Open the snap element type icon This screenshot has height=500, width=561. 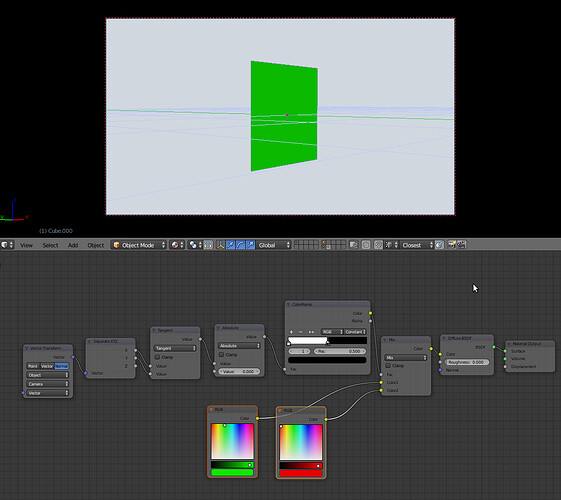[390, 245]
